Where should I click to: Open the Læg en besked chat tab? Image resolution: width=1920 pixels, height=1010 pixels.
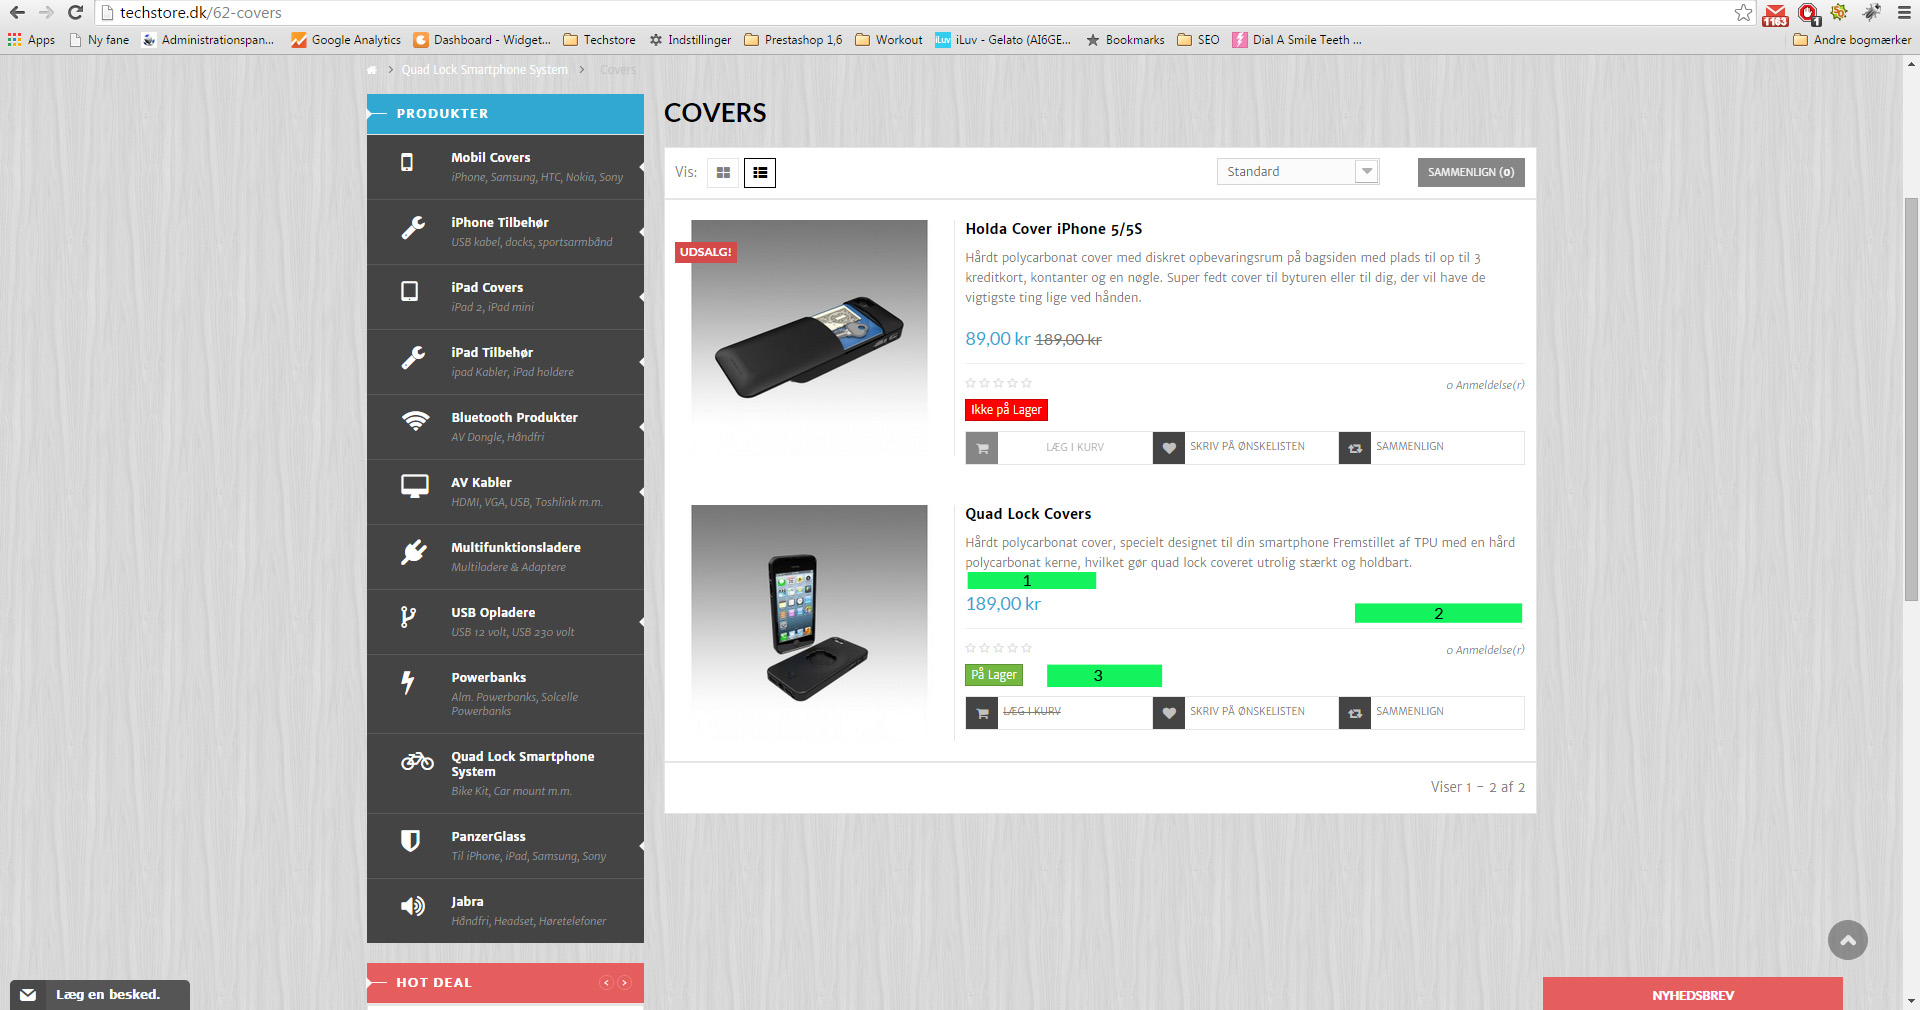(x=100, y=995)
